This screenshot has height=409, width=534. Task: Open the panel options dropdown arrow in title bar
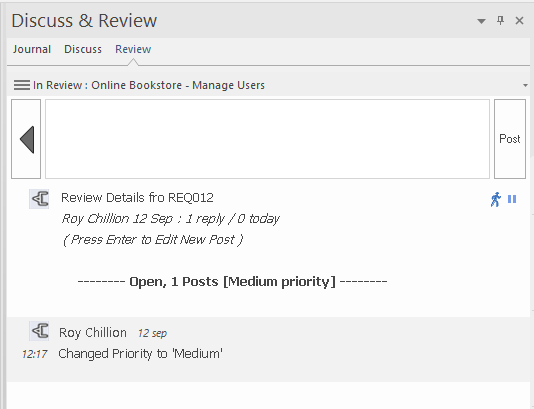481,21
